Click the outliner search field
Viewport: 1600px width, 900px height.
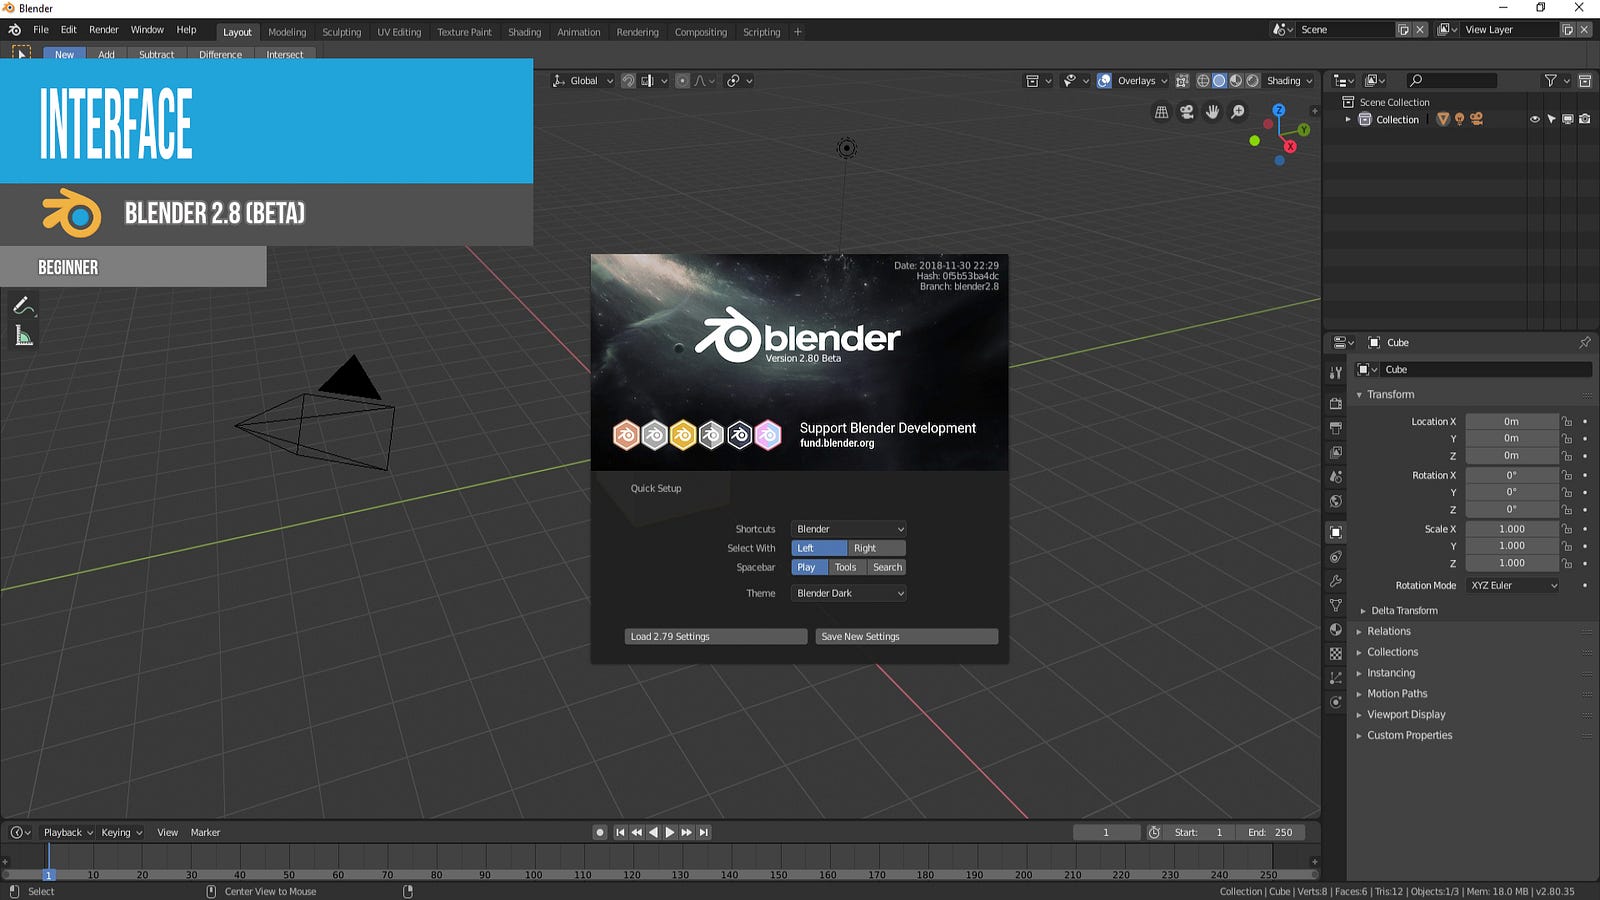tap(1452, 81)
